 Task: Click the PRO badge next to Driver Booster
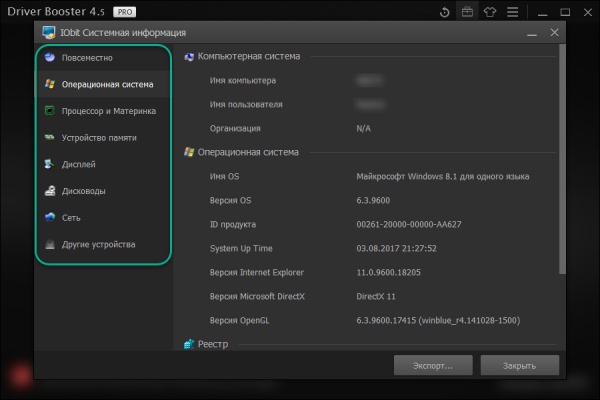click(x=125, y=12)
